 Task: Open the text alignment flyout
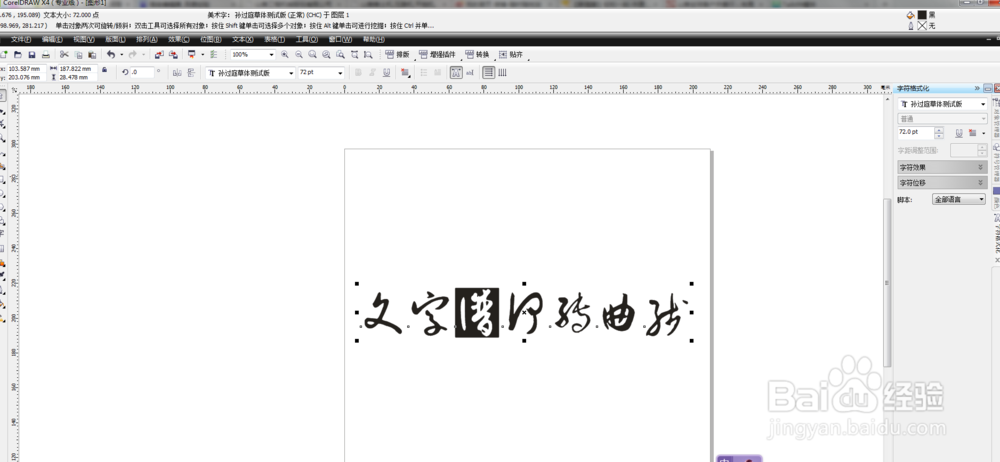coord(405,73)
